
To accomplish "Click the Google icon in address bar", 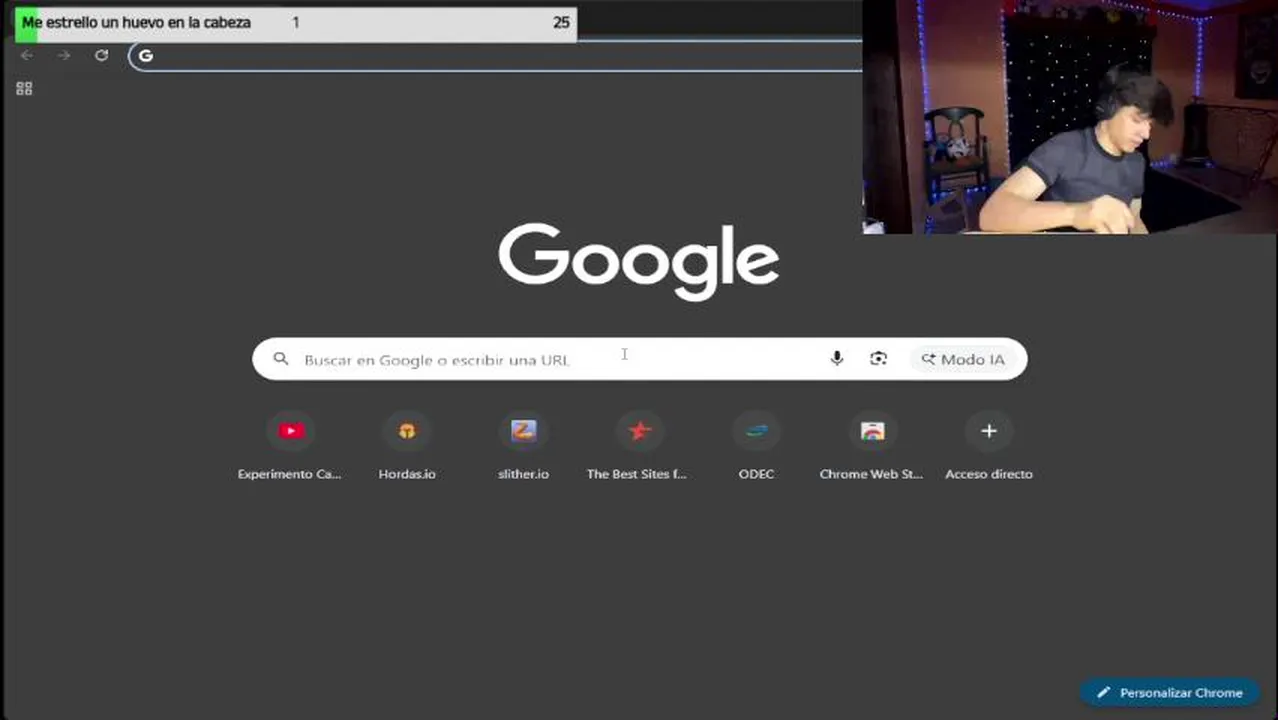I will tap(146, 55).
